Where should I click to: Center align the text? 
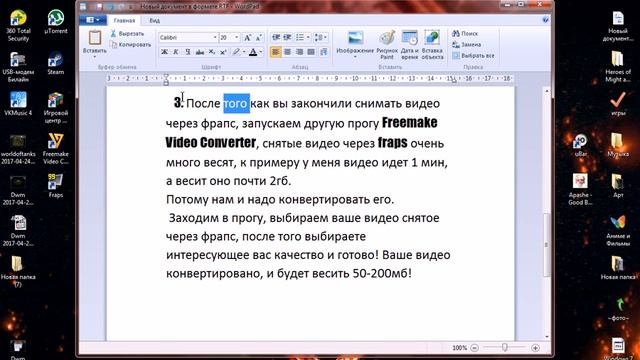[287, 52]
